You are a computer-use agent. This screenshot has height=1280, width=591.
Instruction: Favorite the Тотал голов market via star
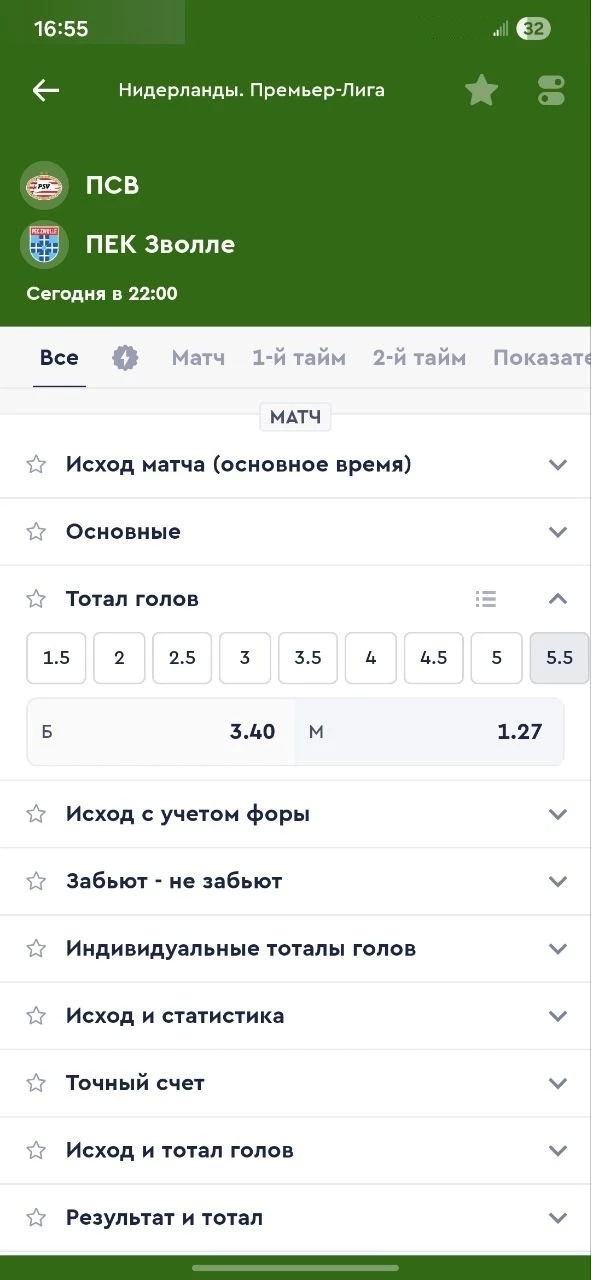point(36,598)
